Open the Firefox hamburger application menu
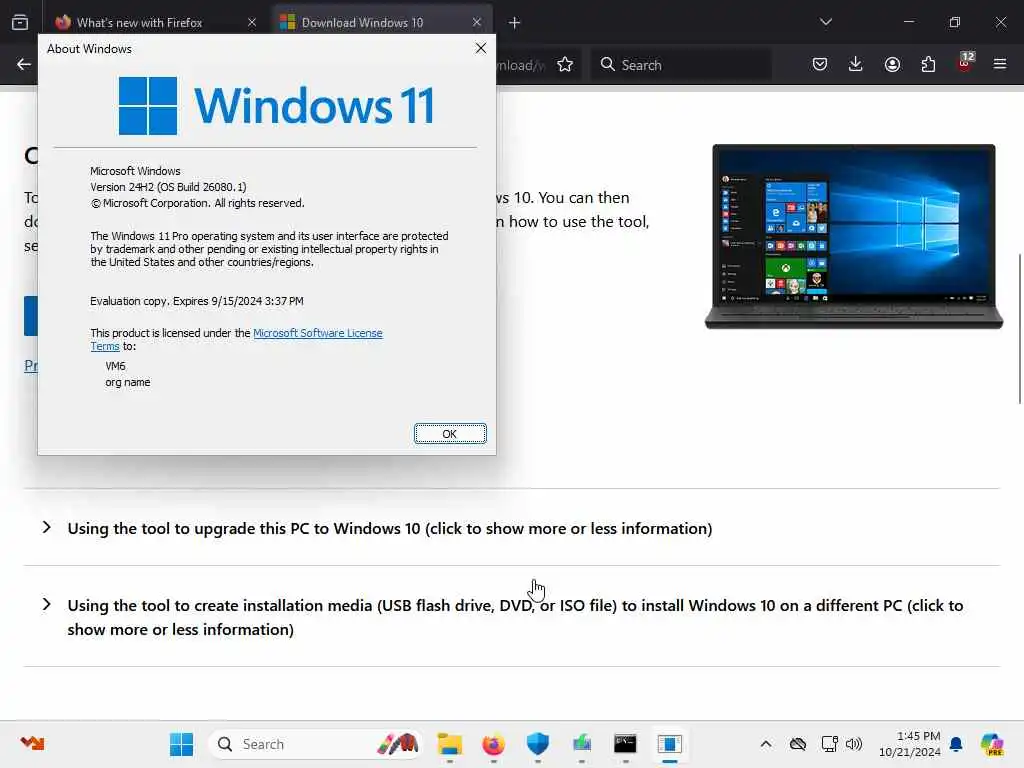Viewport: 1024px width, 768px height. click(x=1000, y=64)
